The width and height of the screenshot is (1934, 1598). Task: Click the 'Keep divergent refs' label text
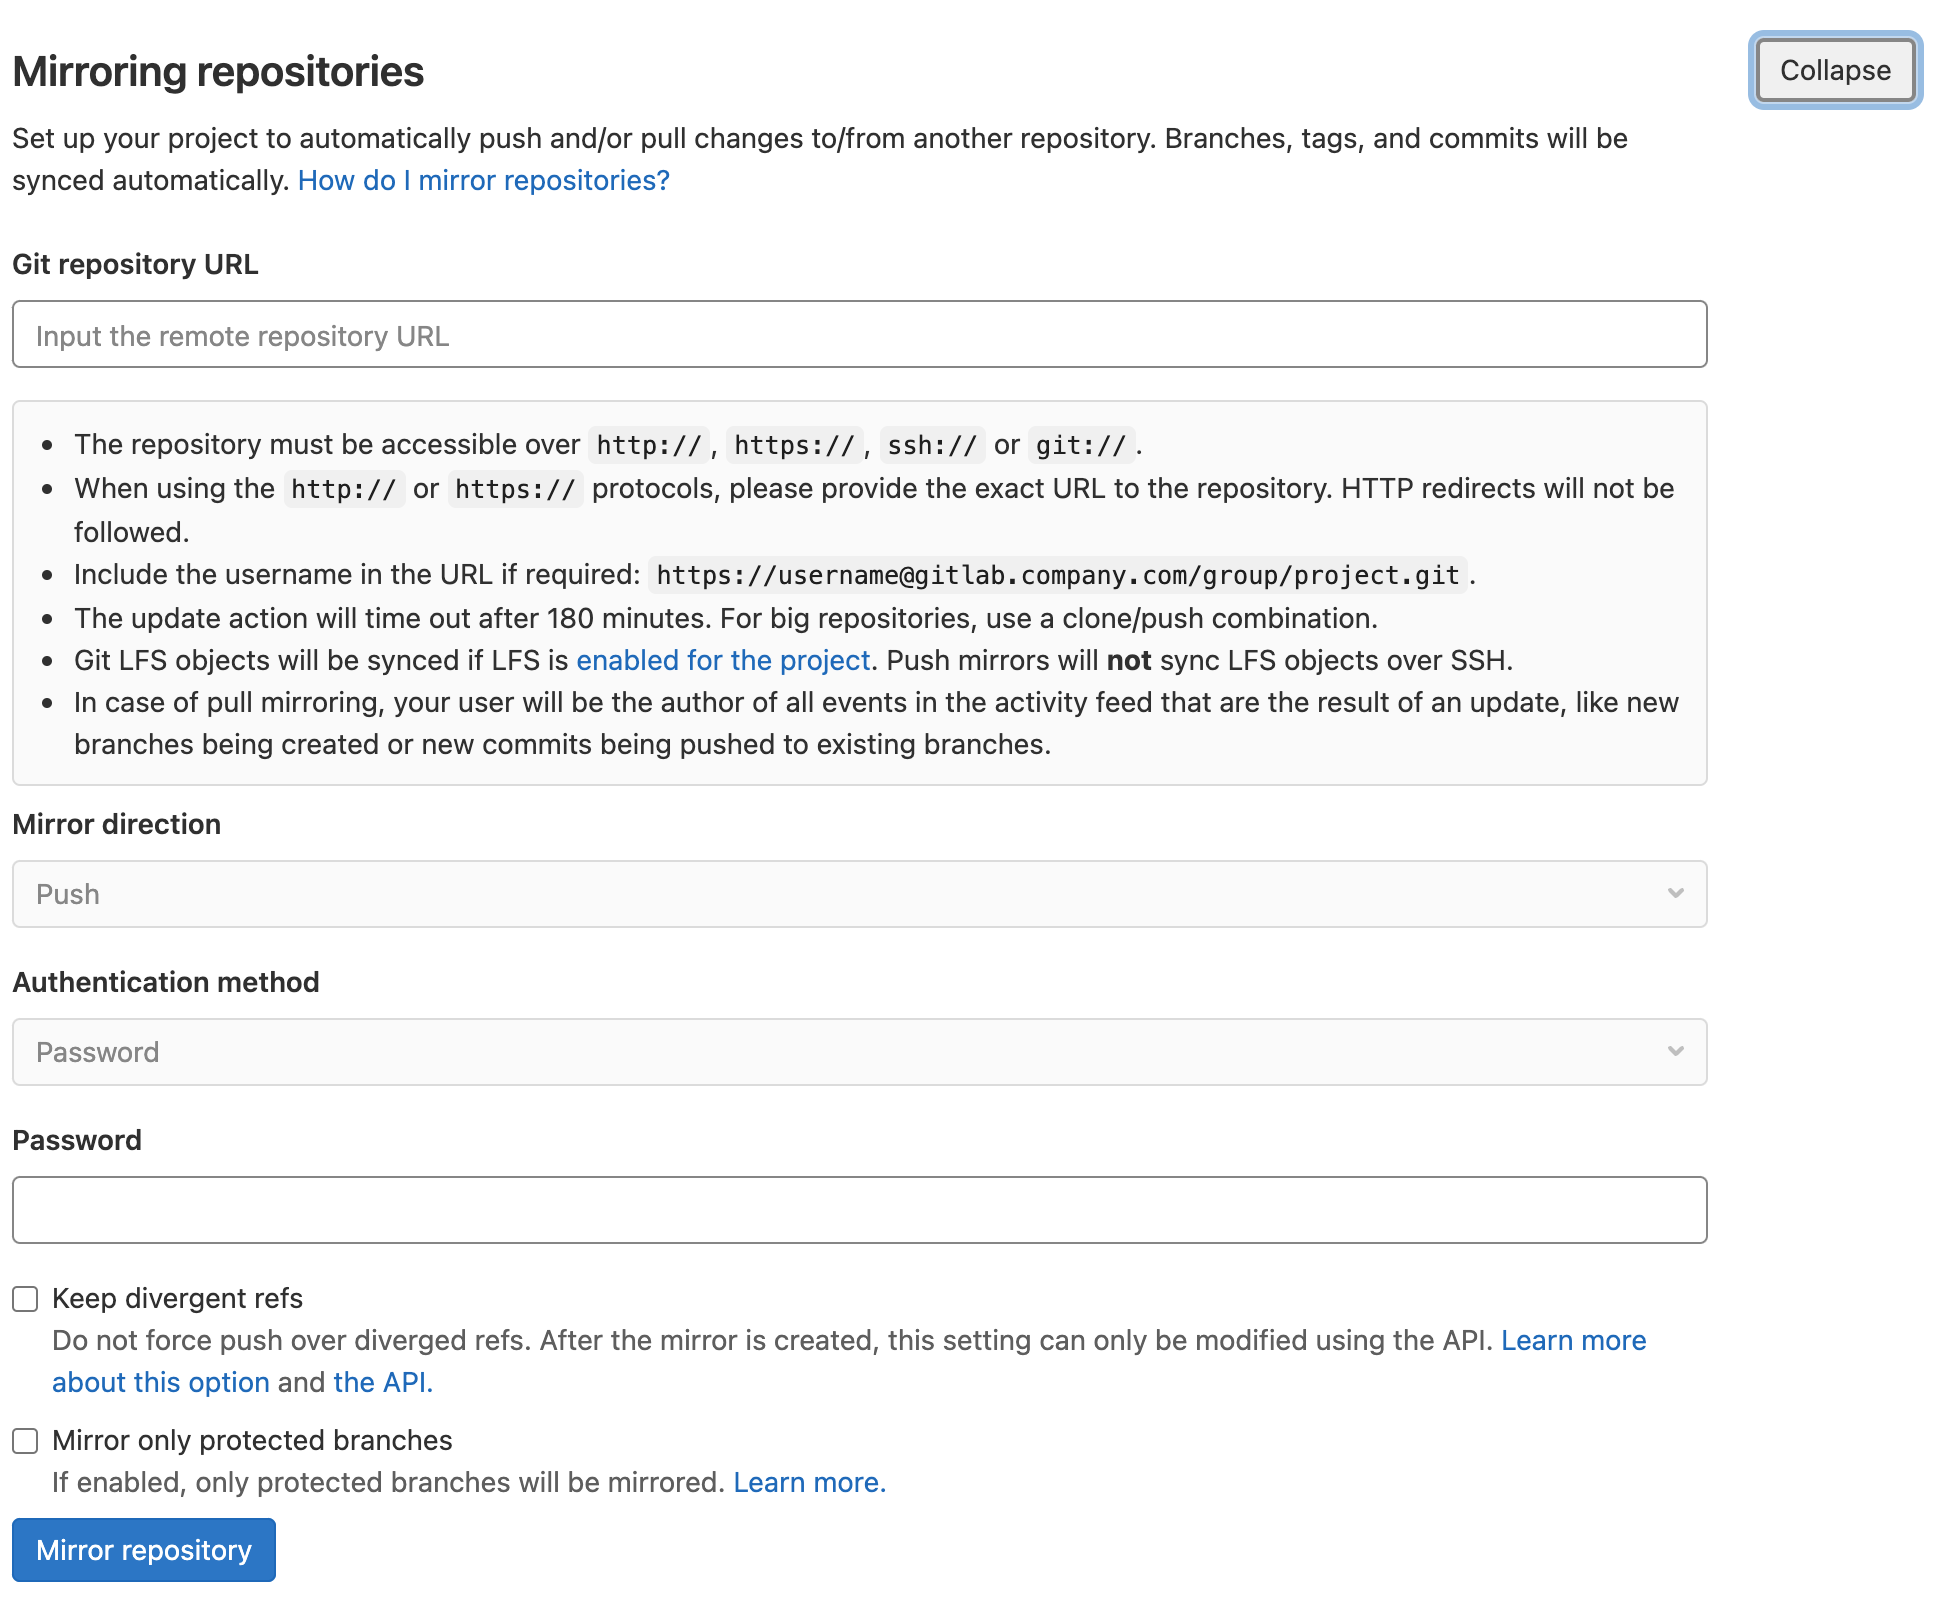(x=177, y=1299)
